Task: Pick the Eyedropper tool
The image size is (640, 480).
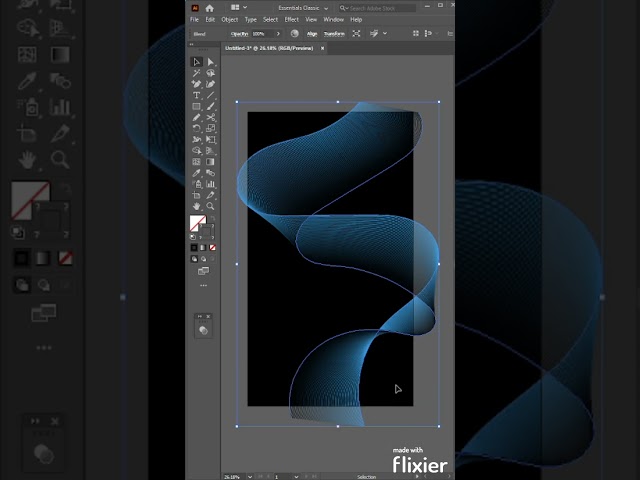Action: tap(196, 173)
